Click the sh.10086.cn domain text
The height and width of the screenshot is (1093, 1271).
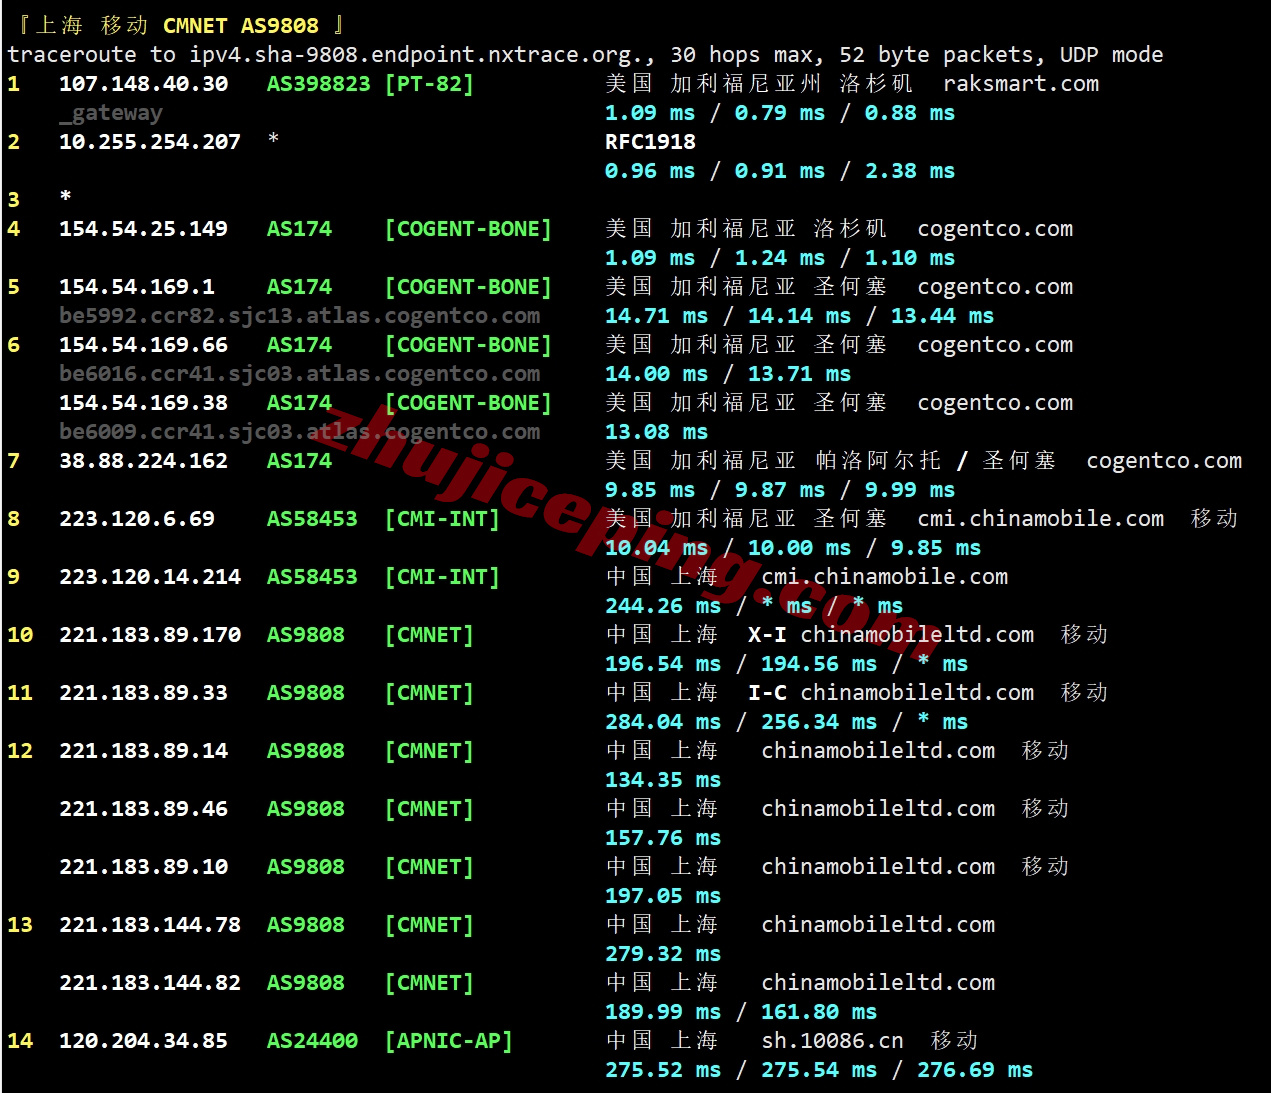[x=832, y=1041]
